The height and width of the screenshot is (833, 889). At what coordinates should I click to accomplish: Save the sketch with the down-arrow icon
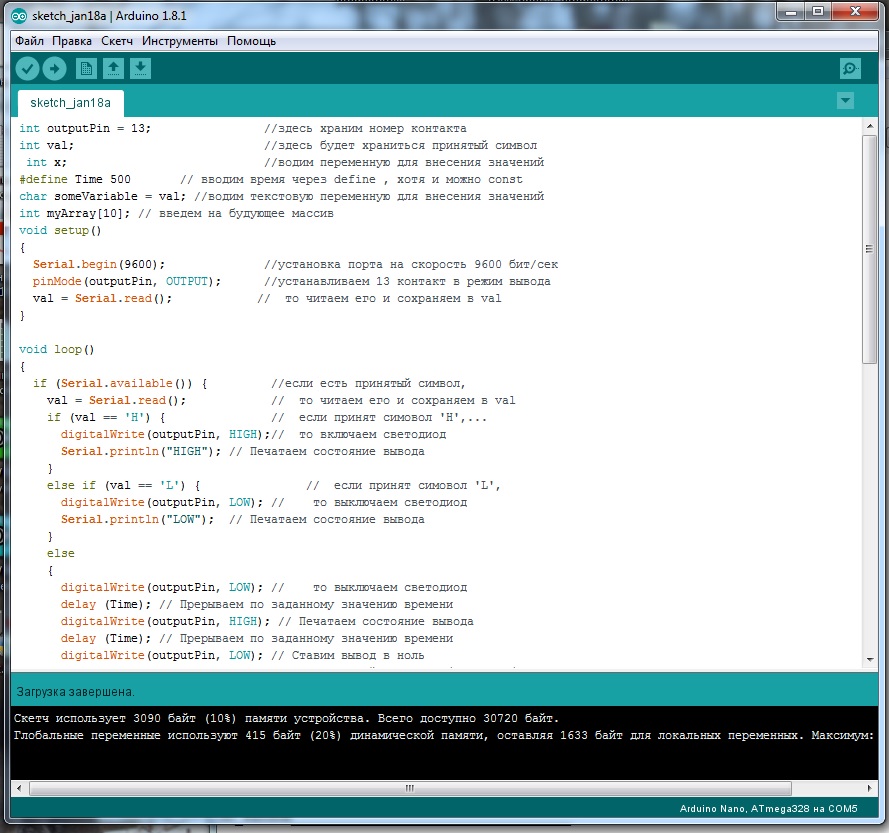coord(141,69)
